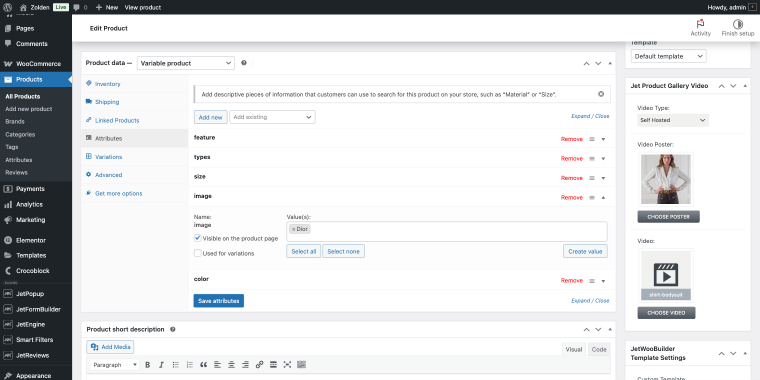The height and width of the screenshot is (380, 760).
Task: Click the shirt-bodysuit video thumbnail
Action: (x=665, y=275)
